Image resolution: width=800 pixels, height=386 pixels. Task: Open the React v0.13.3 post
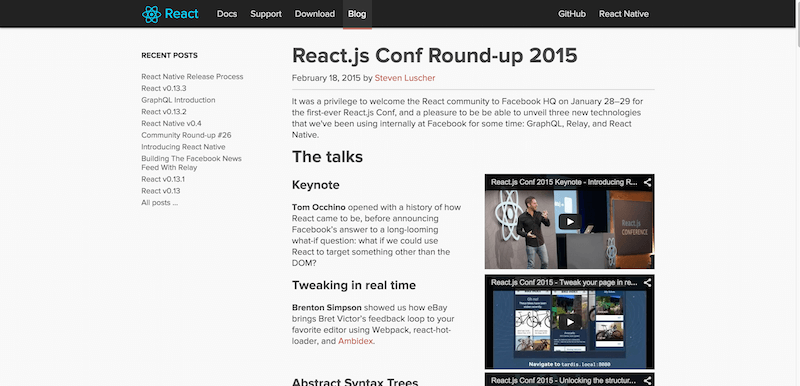(x=164, y=88)
